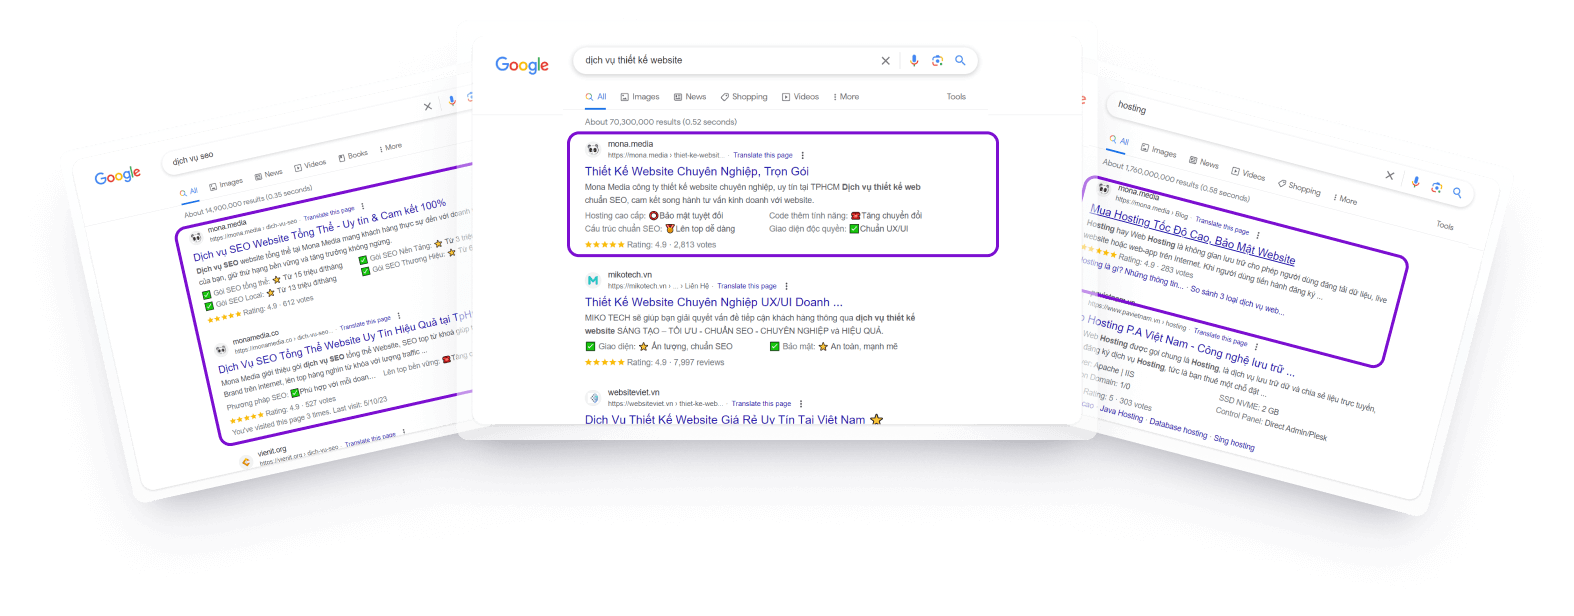Click 'Translate this page' for the mikotech.vn result

click(747, 286)
